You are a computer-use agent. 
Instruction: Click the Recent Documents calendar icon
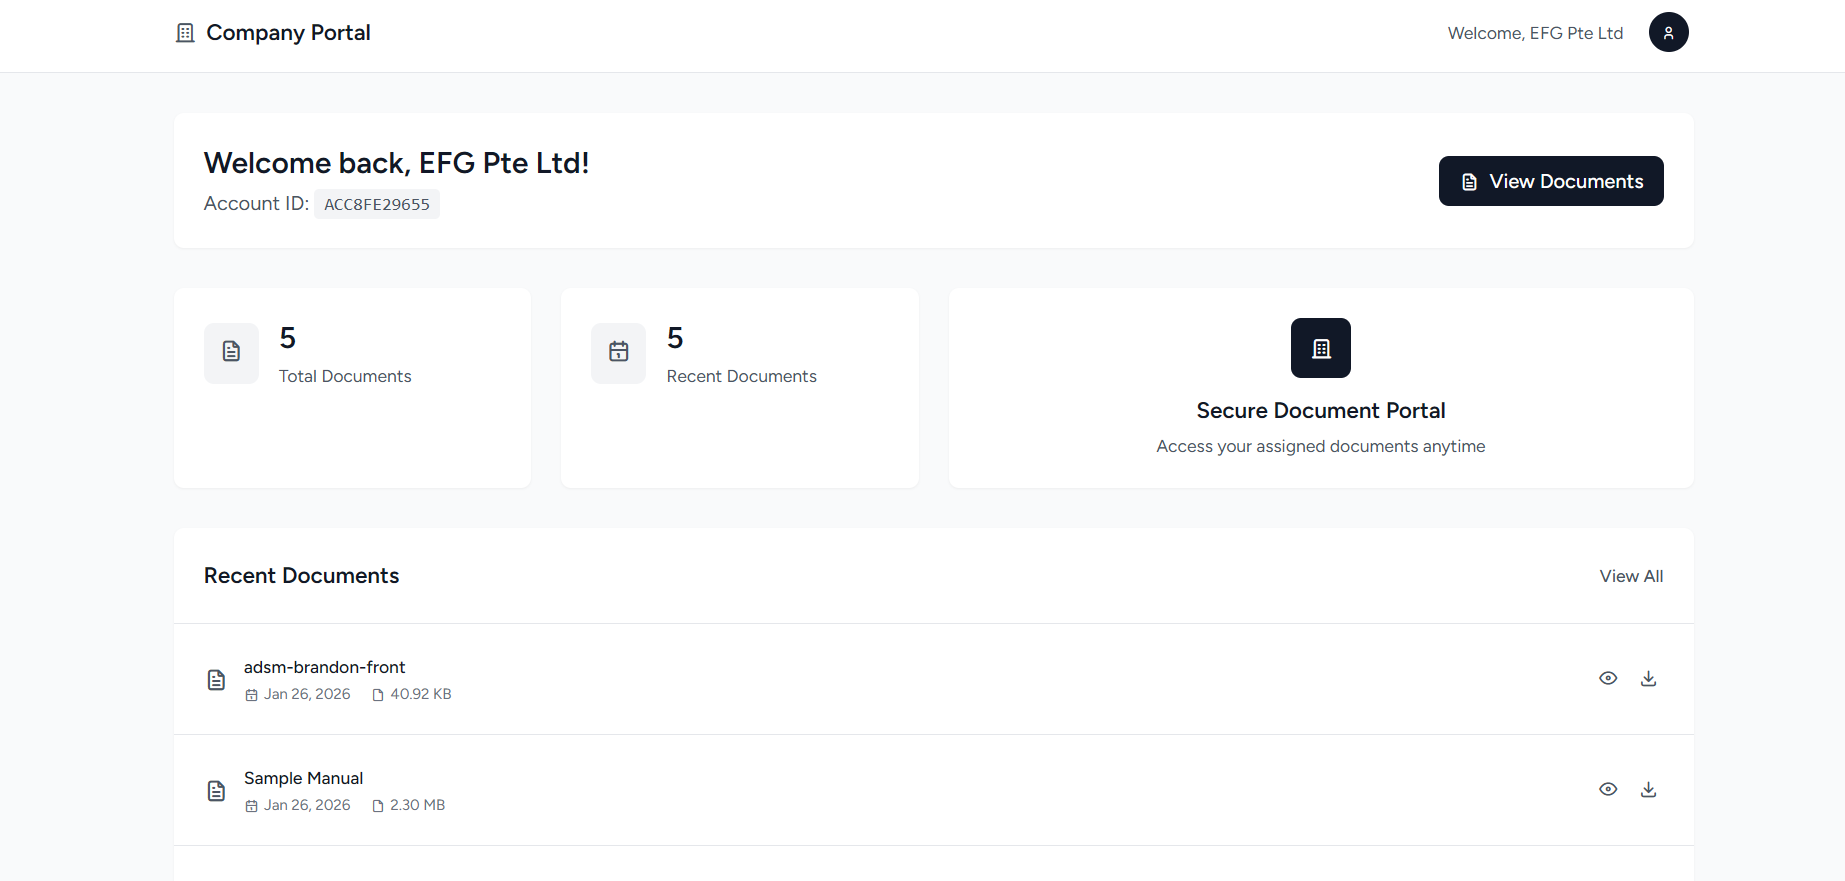pyautogui.click(x=619, y=352)
